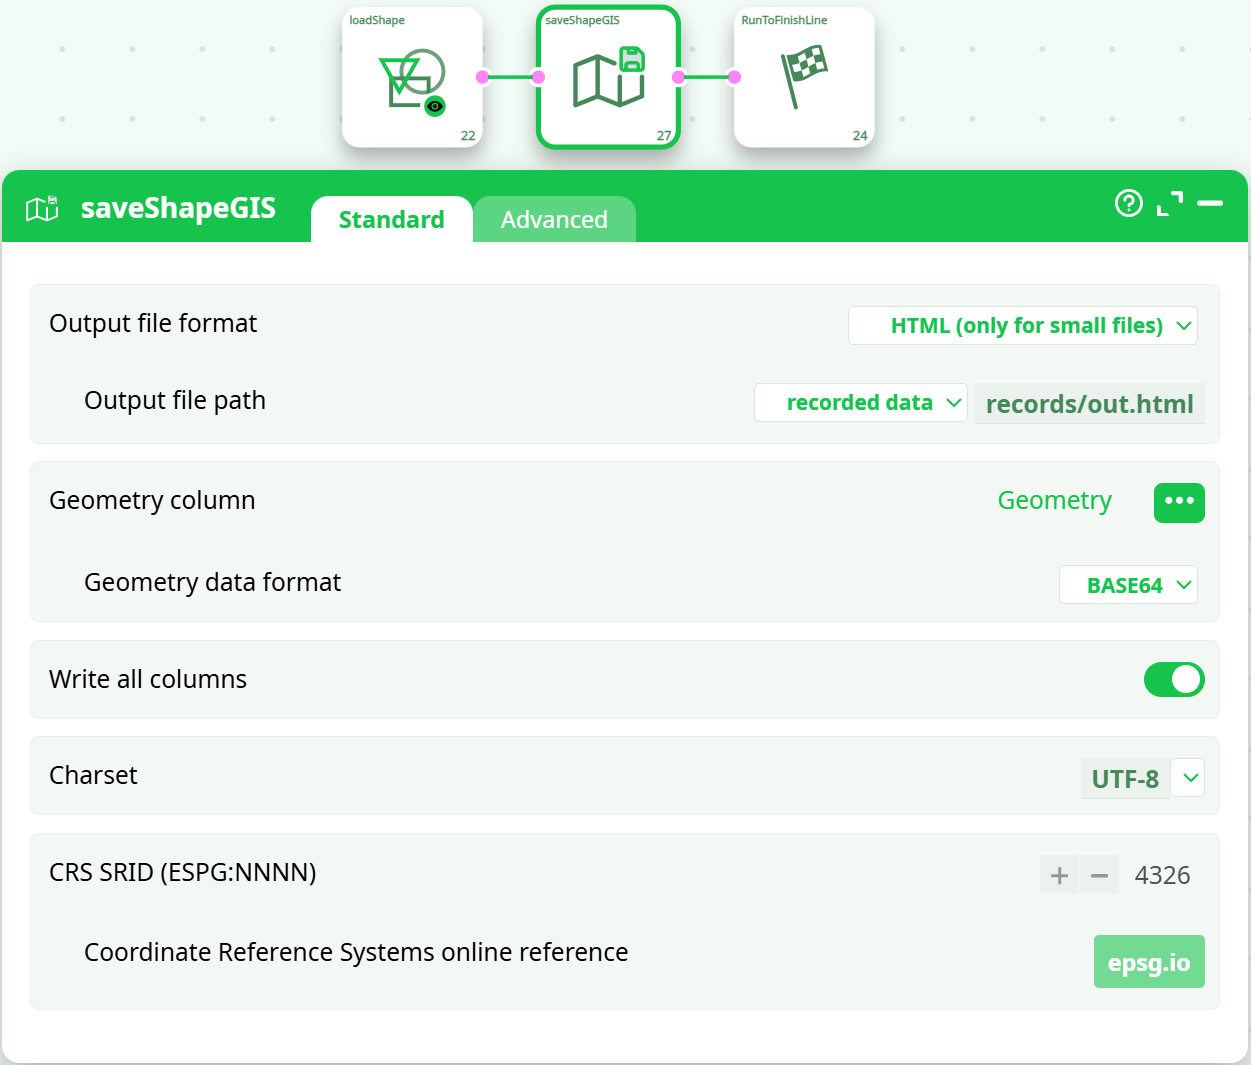Viewport: 1251px width, 1065px height.
Task: Open the Output file format dropdown
Action: click(1023, 326)
